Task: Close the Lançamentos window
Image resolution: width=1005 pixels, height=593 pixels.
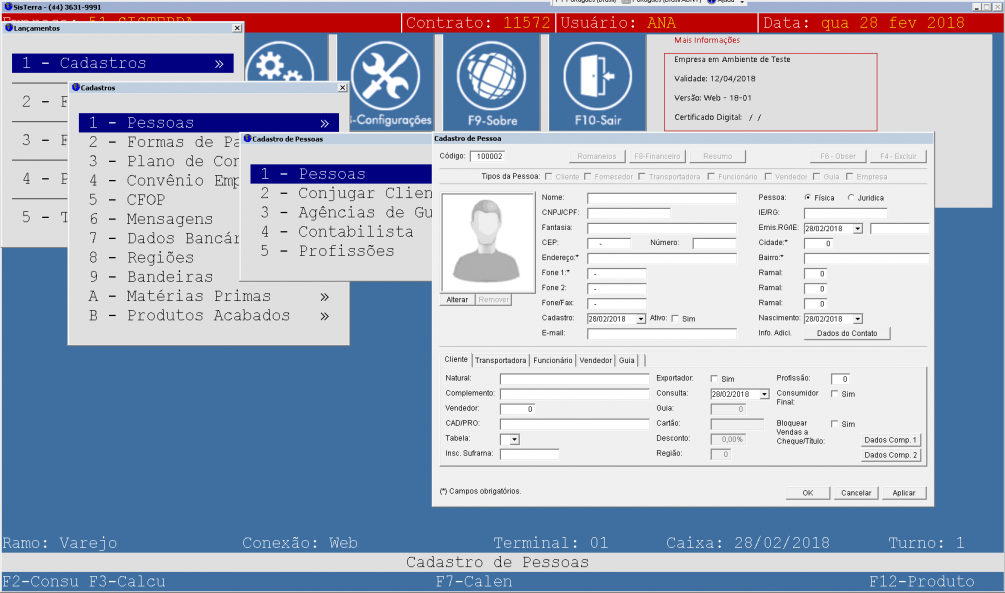Action: 237,28
